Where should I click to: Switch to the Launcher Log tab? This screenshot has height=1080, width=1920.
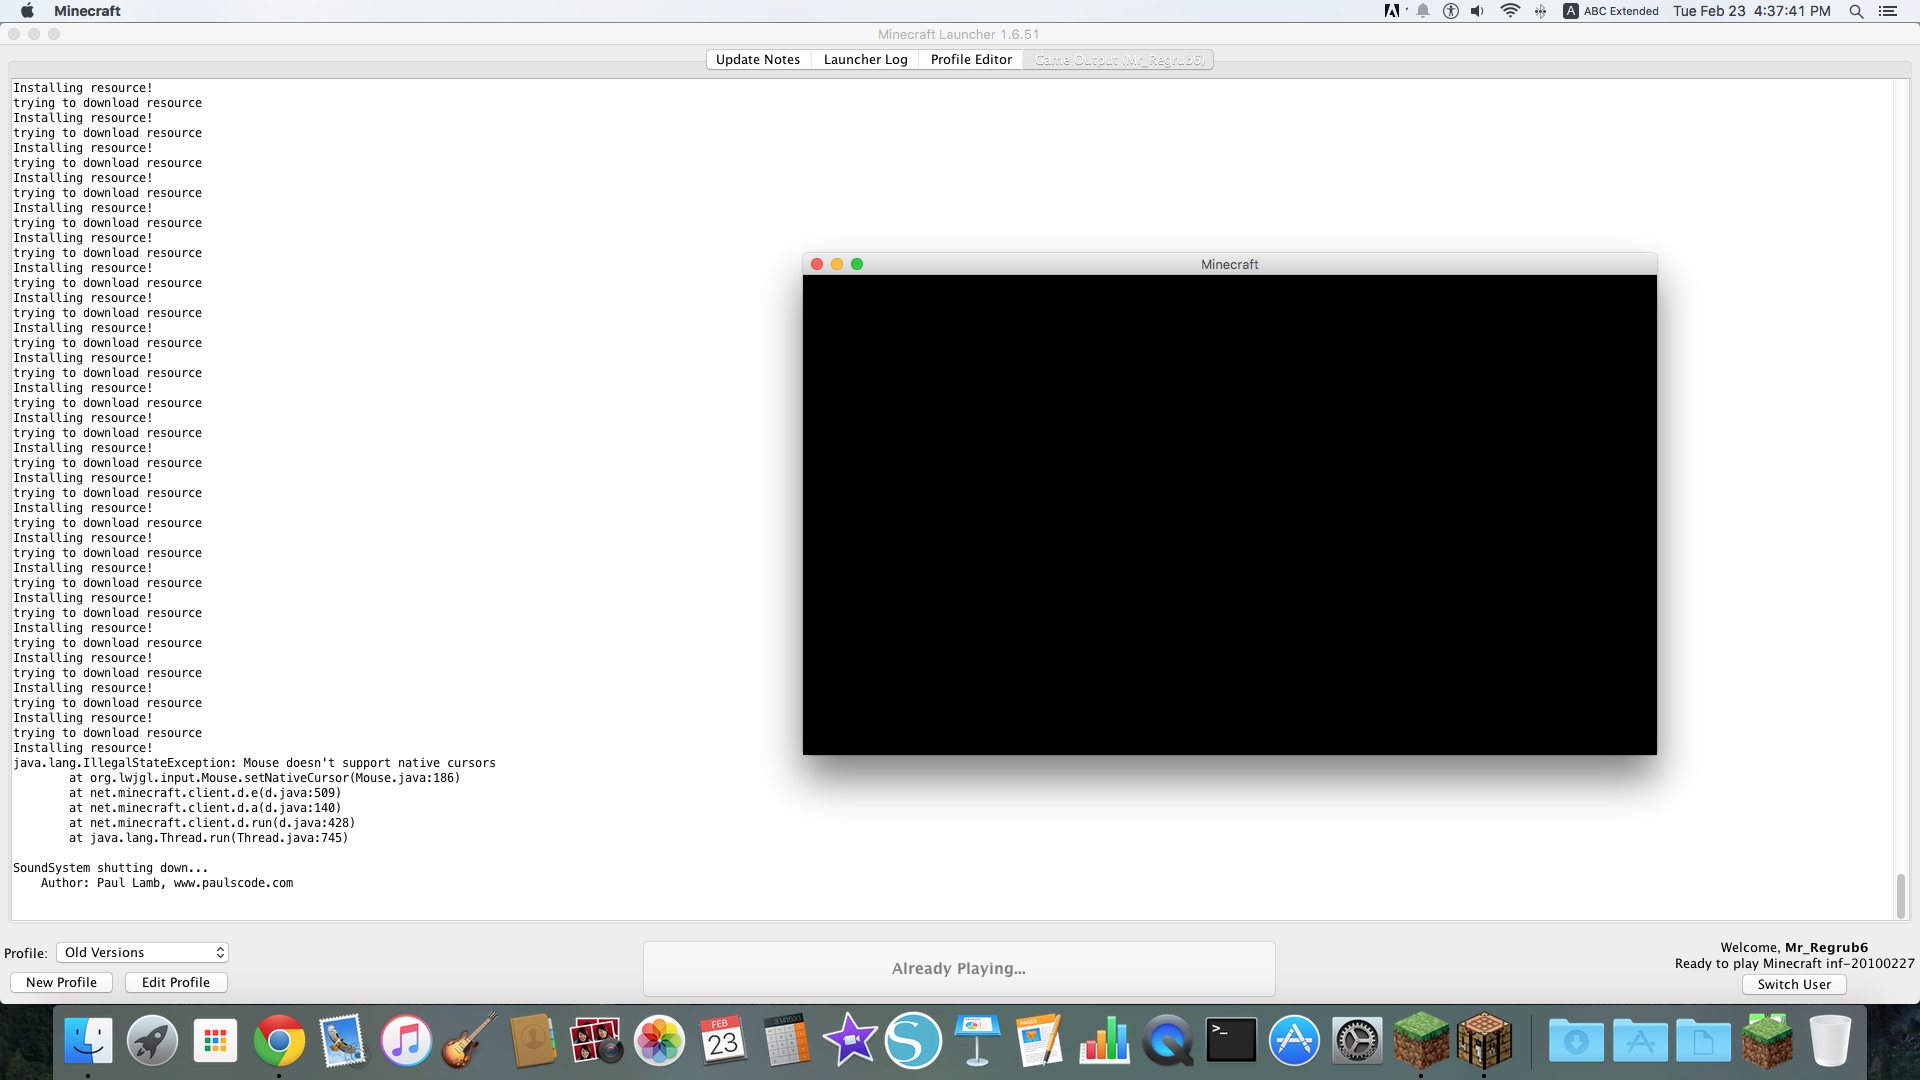point(865,60)
